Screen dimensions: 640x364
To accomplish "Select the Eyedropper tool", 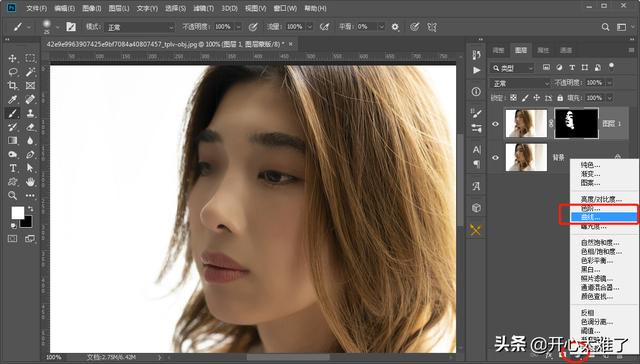I will tap(12, 99).
